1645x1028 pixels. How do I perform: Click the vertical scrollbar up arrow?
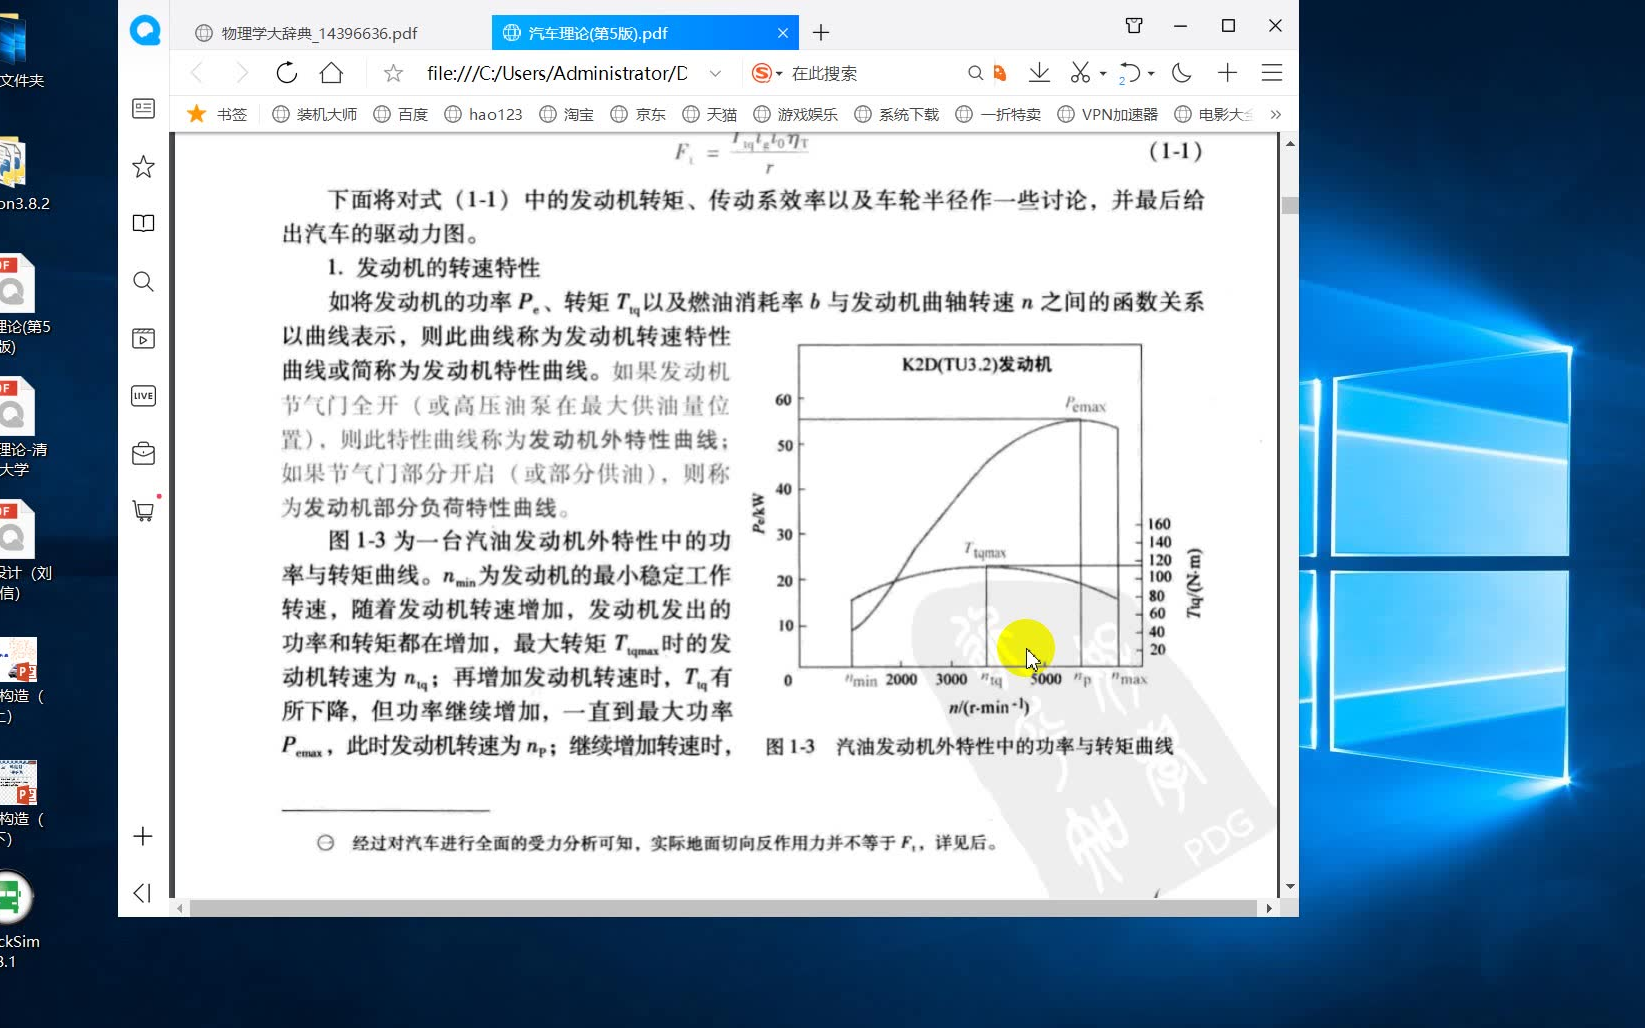(x=1290, y=143)
